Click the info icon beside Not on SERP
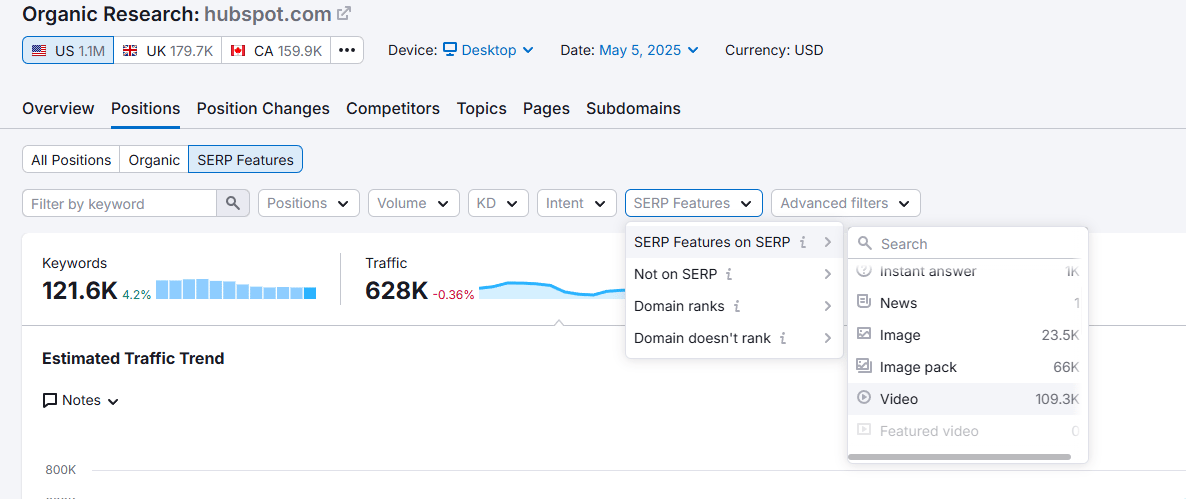The image size is (1186, 499). tap(729, 274)
